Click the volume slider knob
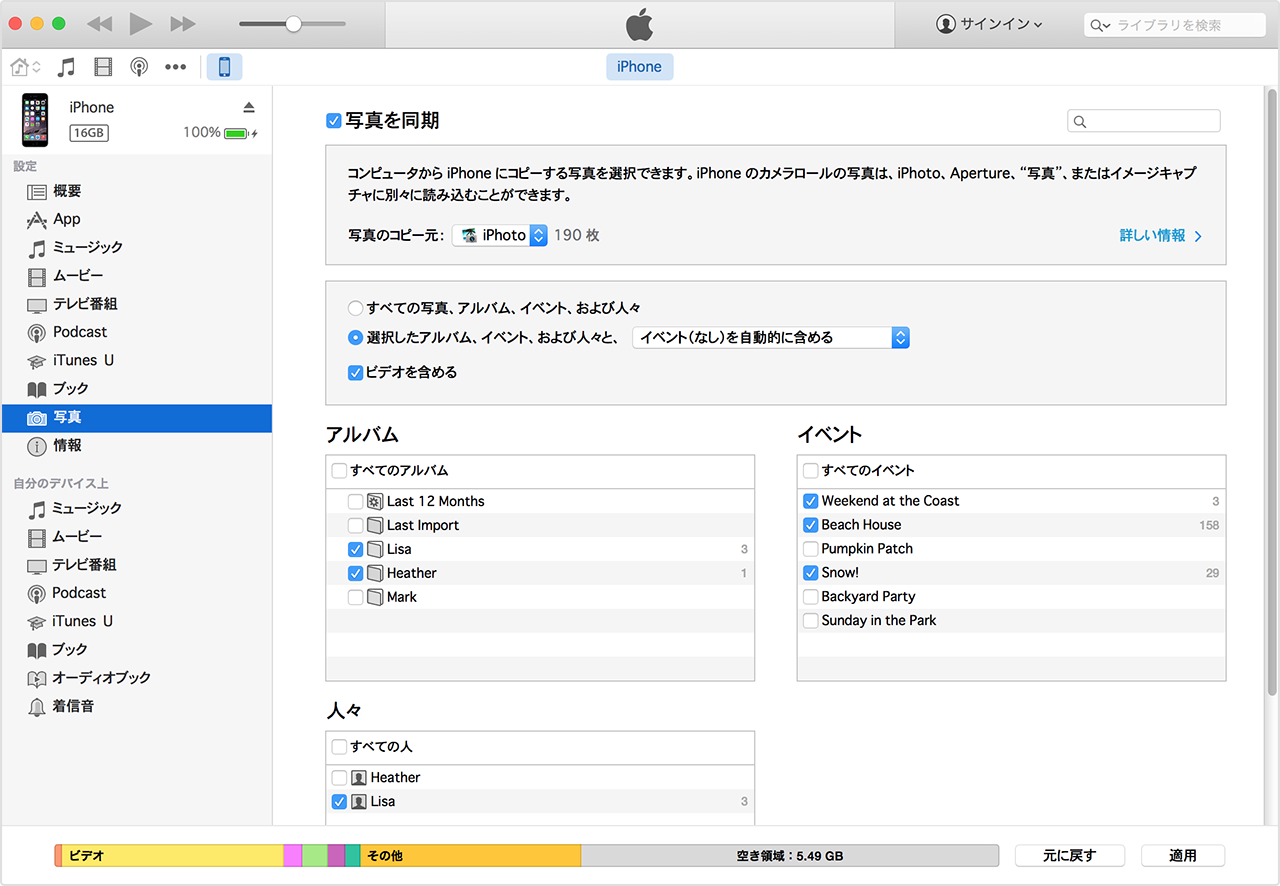Screen dimensions: 1280x886 (293, 24)
